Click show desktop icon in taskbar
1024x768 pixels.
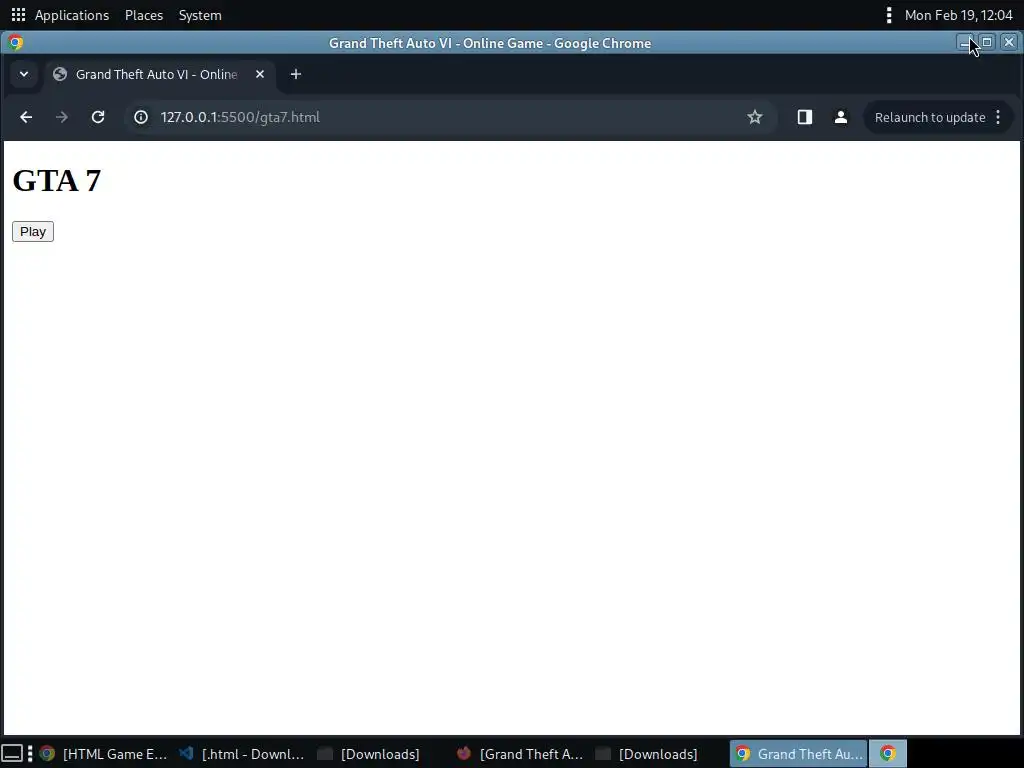pyautogui.click(x=12, y=754)
